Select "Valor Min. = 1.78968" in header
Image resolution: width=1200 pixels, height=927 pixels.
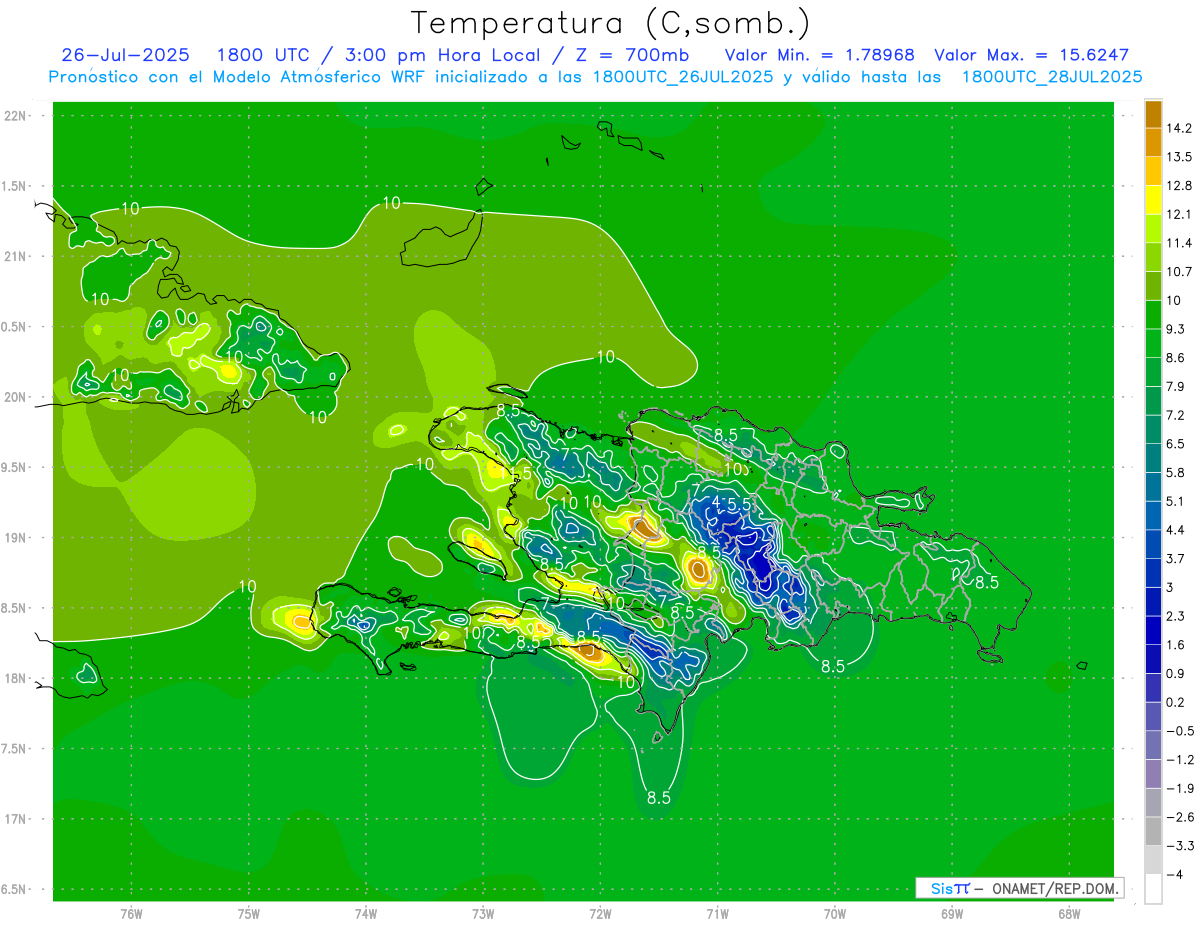pos(819,55)
